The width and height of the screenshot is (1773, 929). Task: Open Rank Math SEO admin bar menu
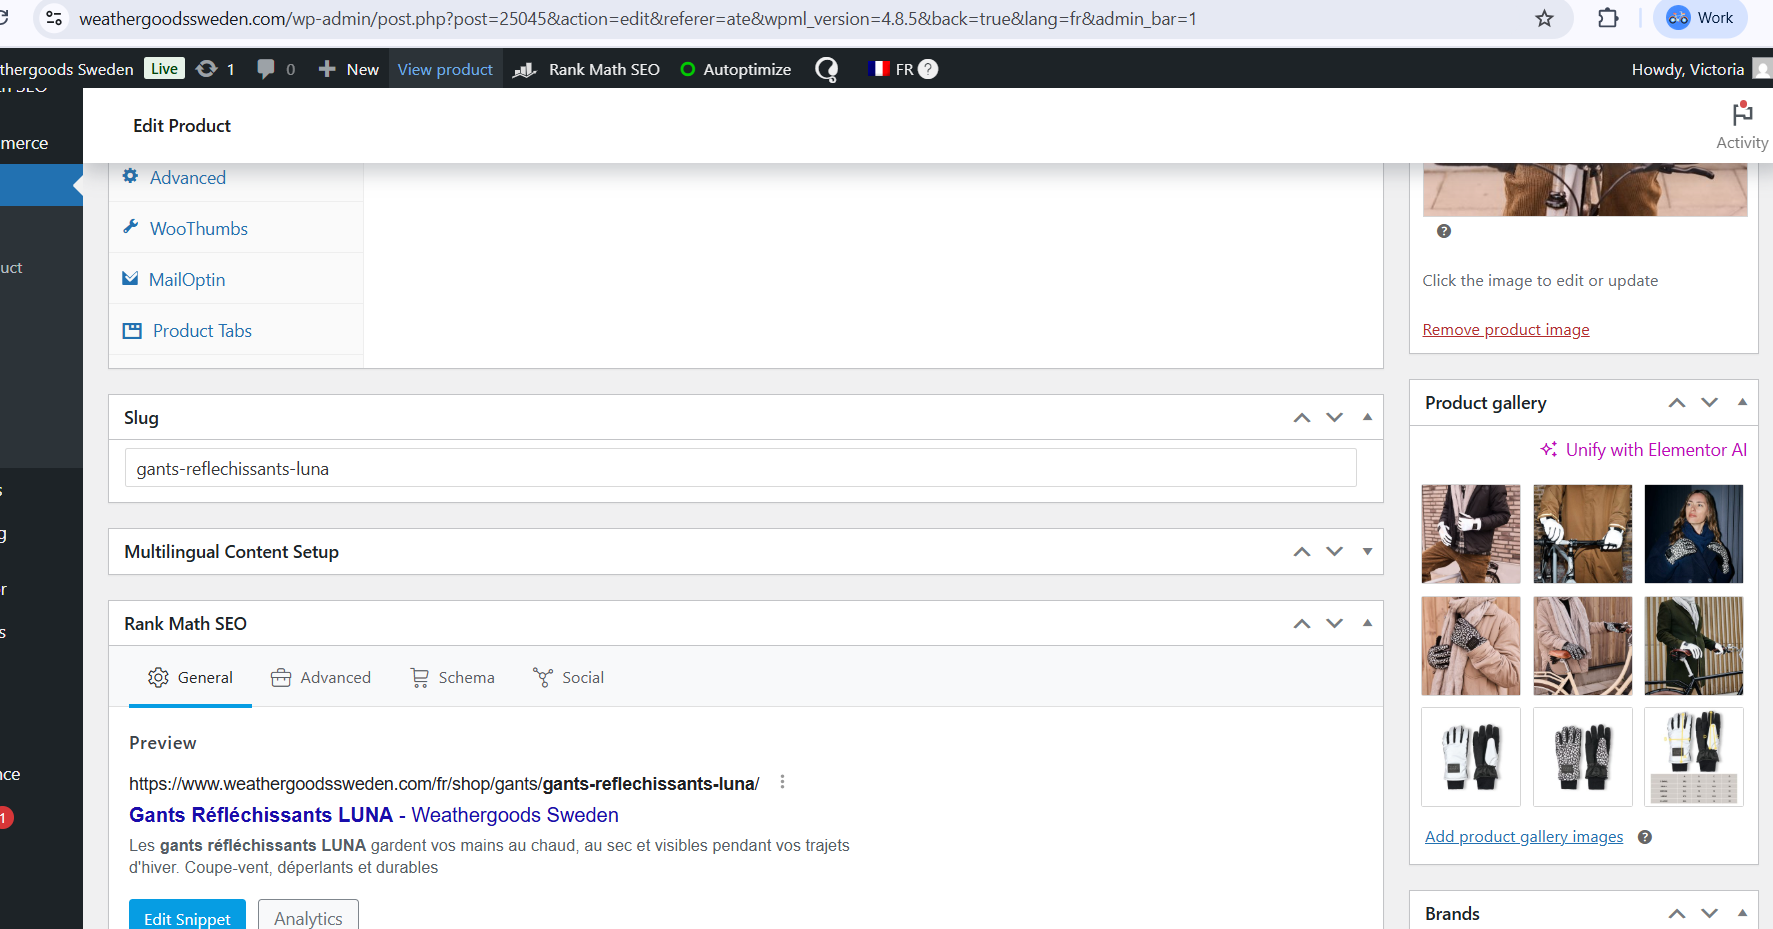pyautogui.click(x=586, y=69)
